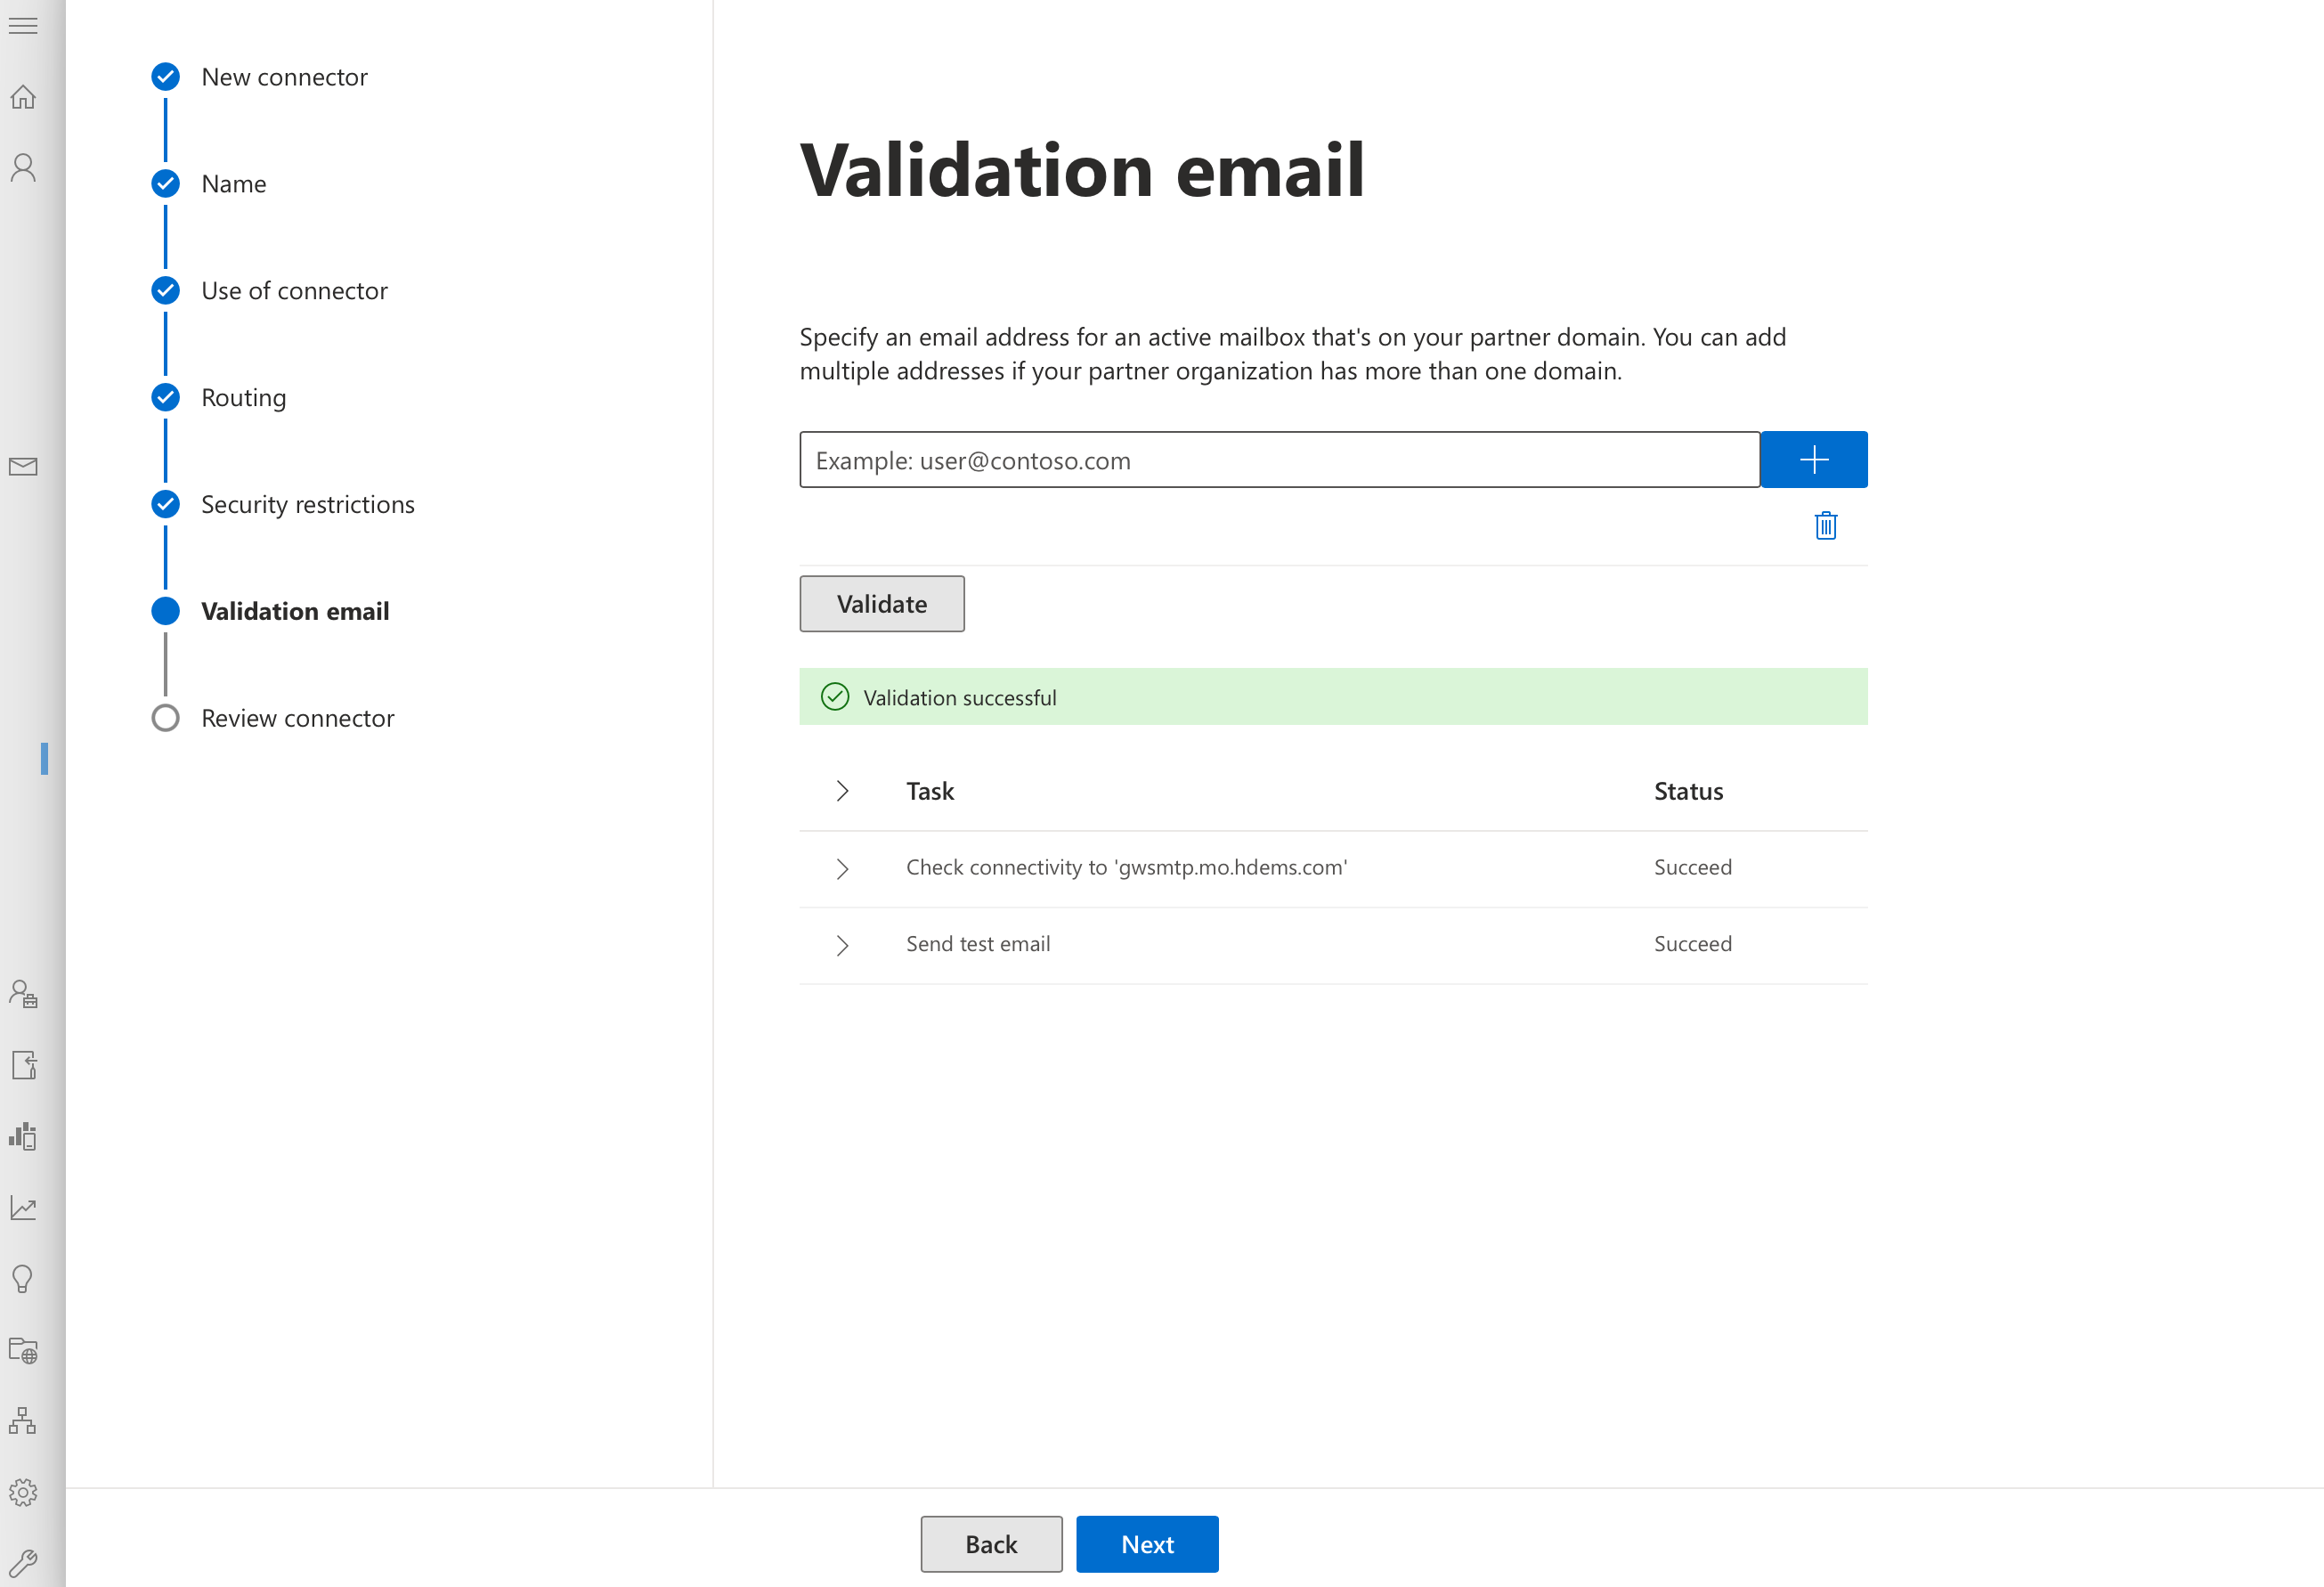
Task: Click the green Validation successful check icon
Action: click(x=834, y=697)
